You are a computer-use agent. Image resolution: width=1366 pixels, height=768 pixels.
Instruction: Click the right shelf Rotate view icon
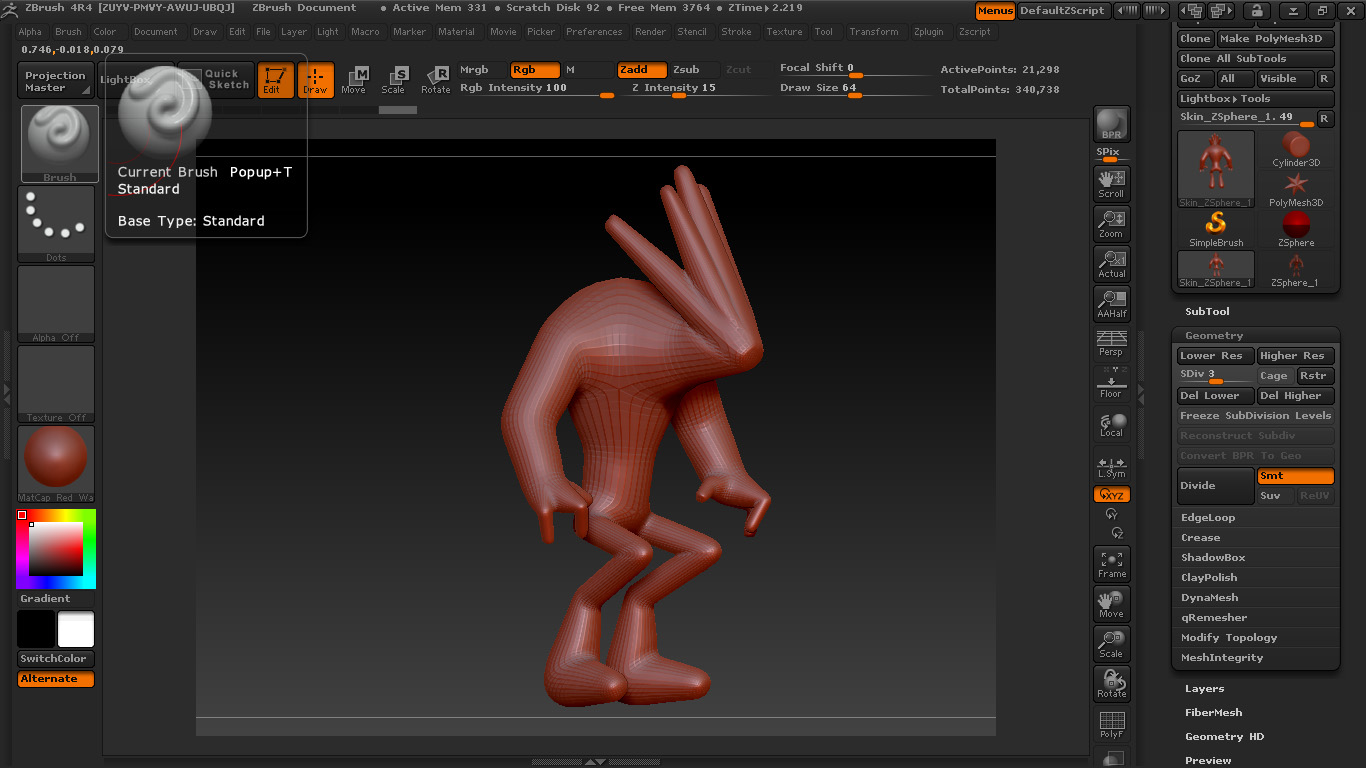(x=1111, y=685)
